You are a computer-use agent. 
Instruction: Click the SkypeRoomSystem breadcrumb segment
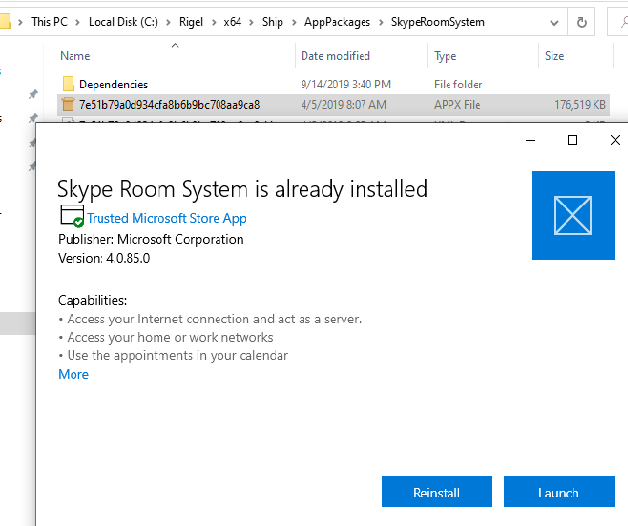(438, 22)
